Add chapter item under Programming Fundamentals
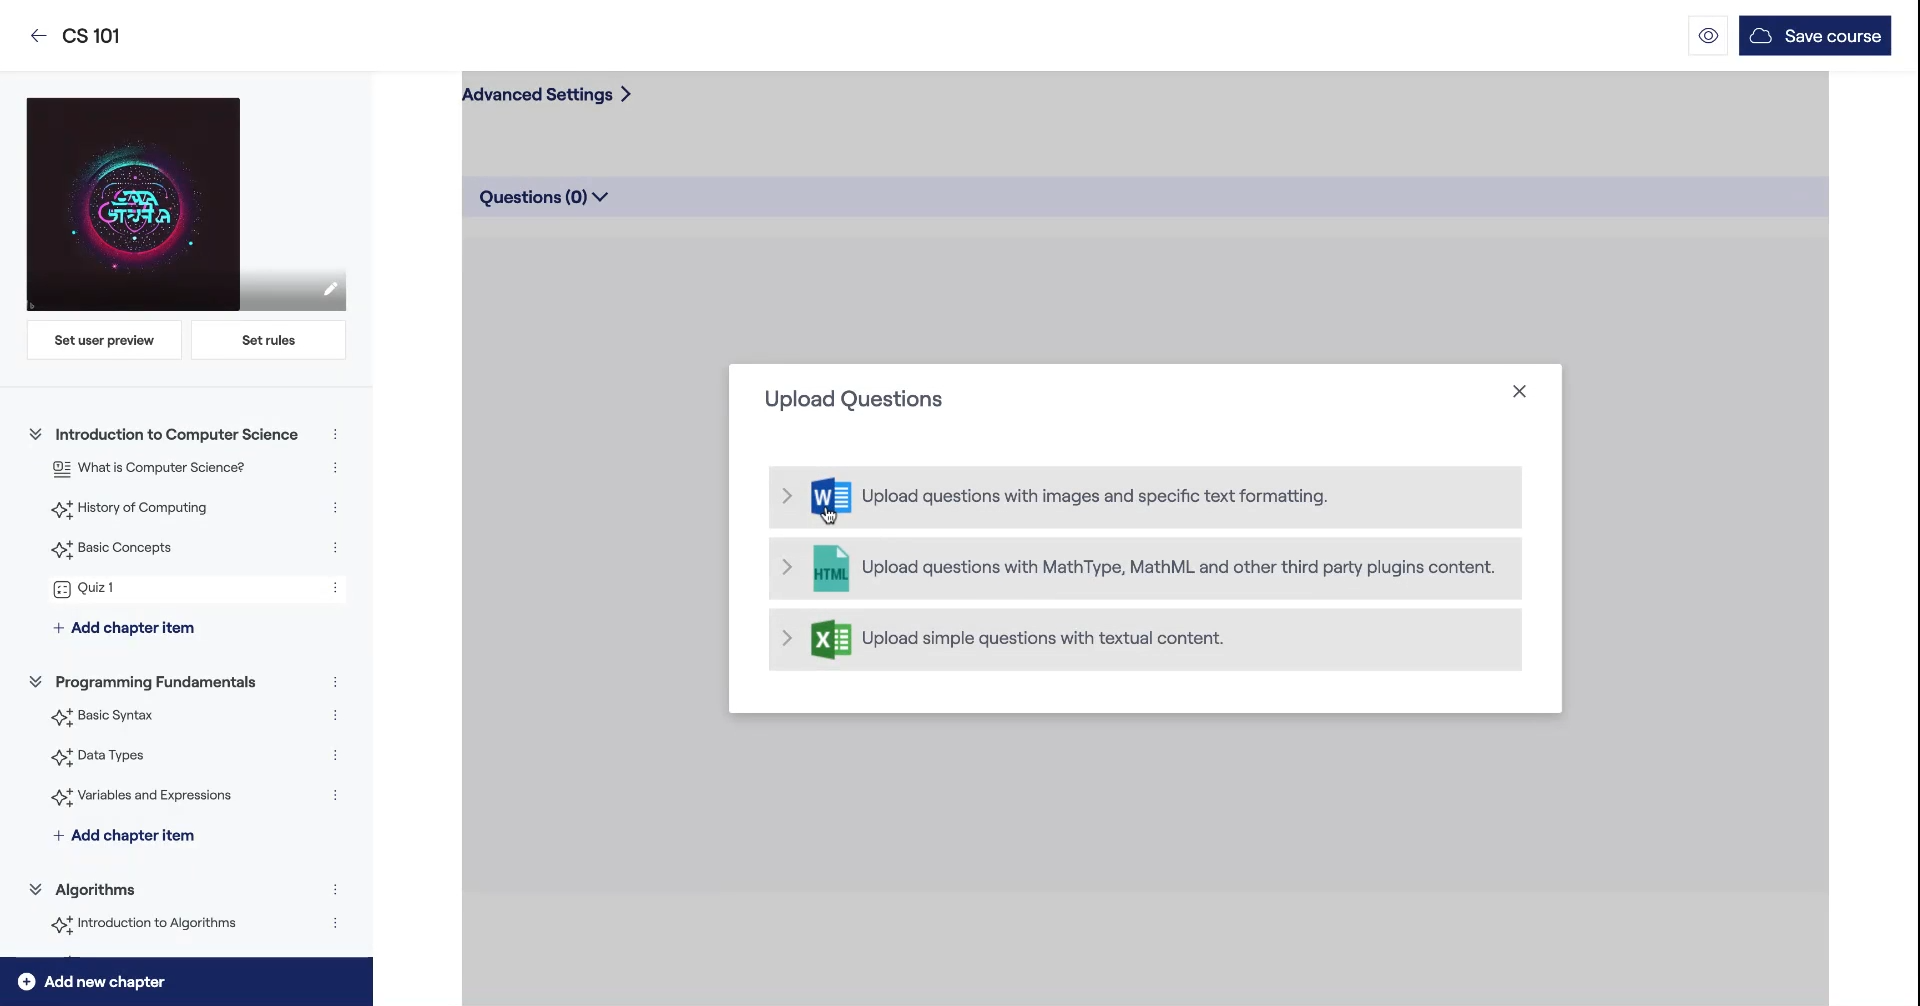This screenshot has width=1920, height=1006. (x=132, y=836)
